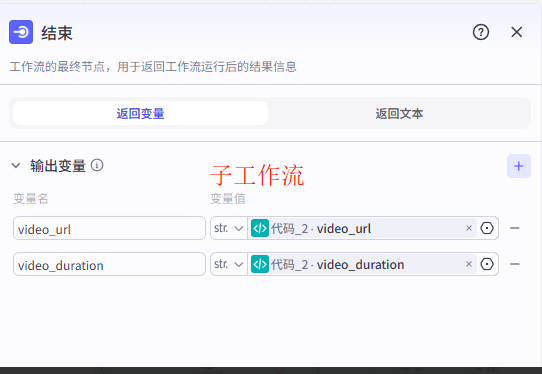Edit the video_url variable name field
This screenshot has height=374, width=542.
pyautogui.click(x=109, y=228)
